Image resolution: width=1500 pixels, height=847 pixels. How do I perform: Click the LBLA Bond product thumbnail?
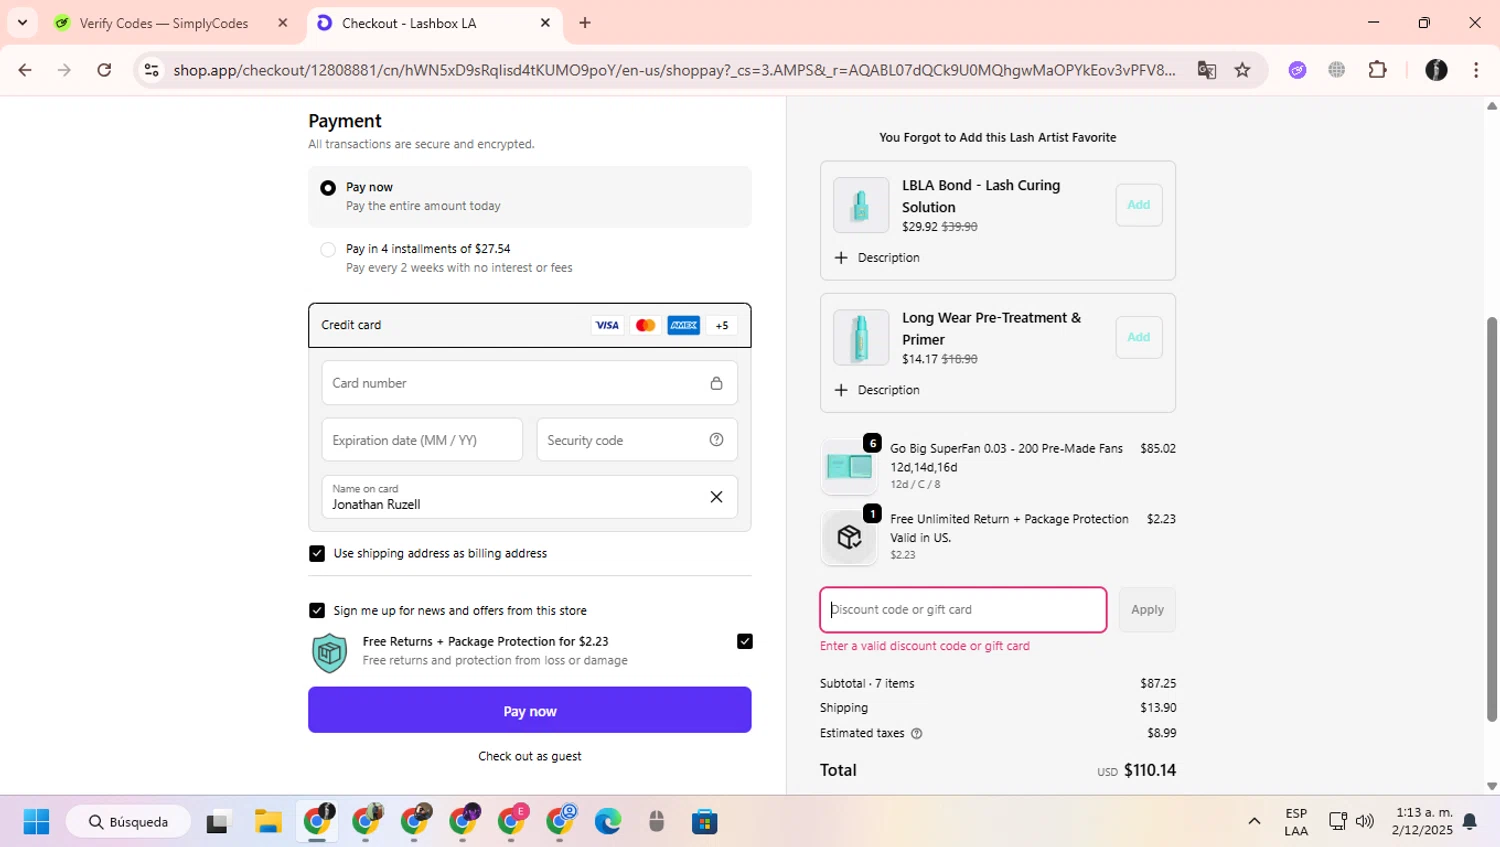(861, 205)
